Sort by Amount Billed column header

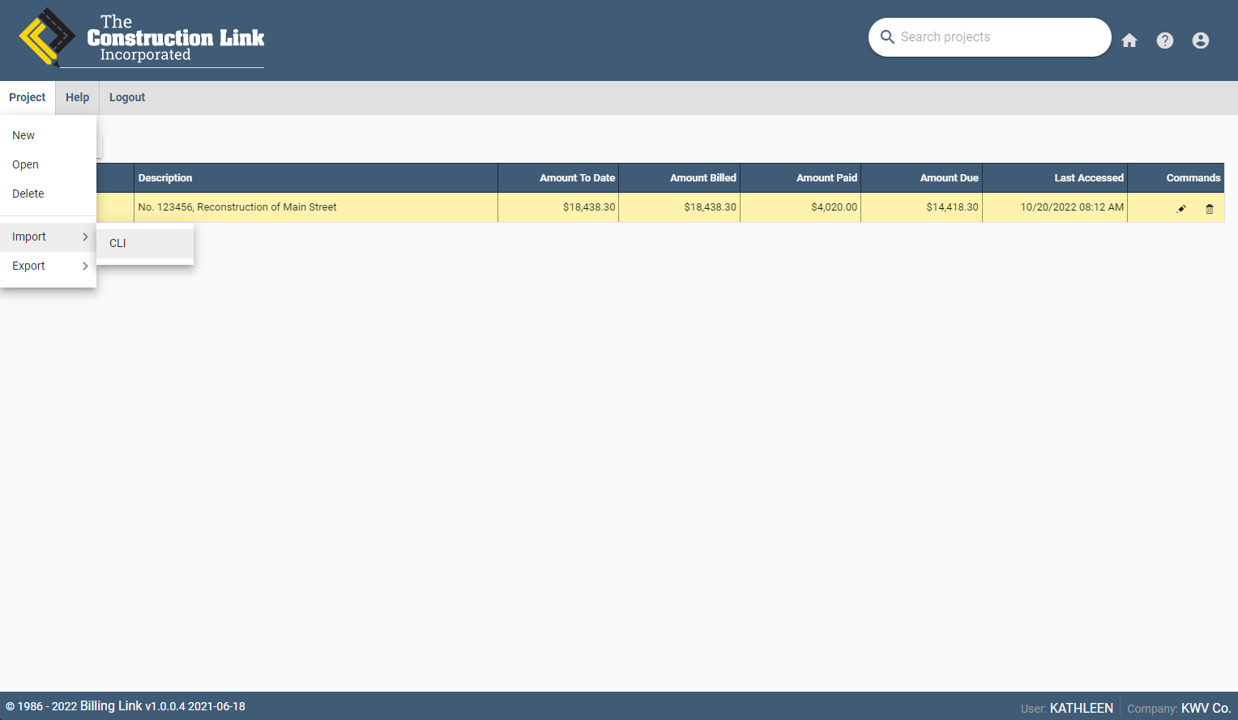tap(679, 178)
